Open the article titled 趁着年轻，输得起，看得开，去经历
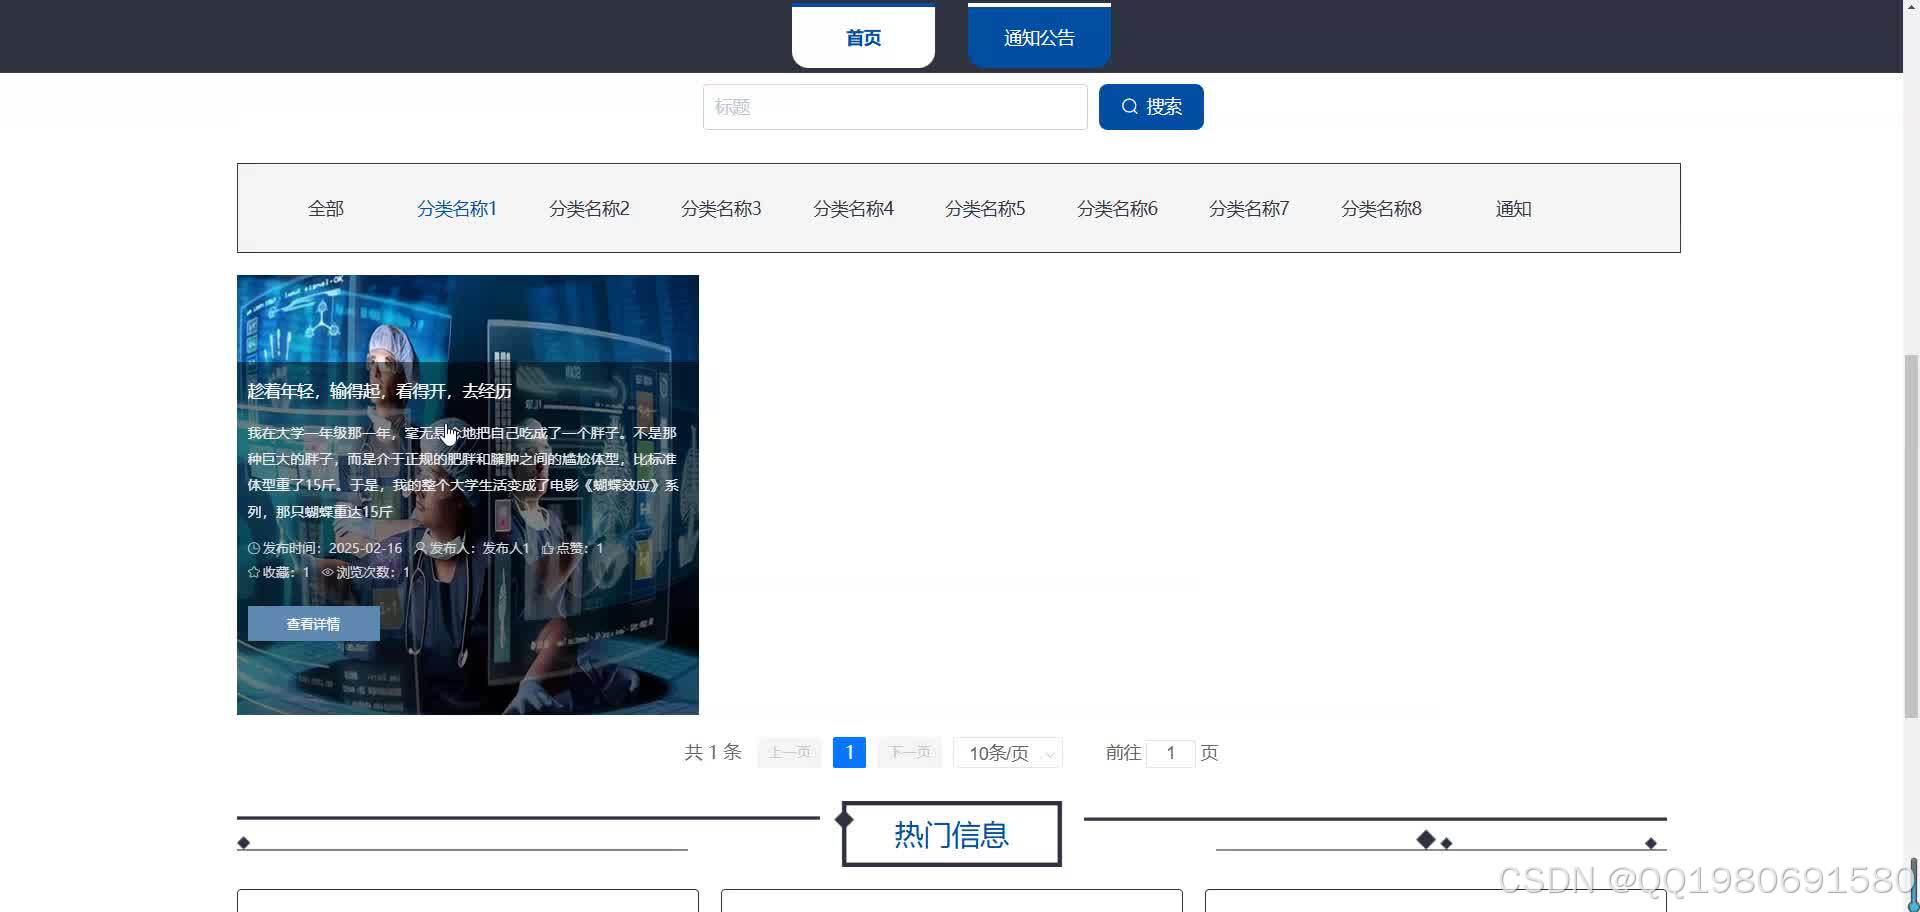 379,391
